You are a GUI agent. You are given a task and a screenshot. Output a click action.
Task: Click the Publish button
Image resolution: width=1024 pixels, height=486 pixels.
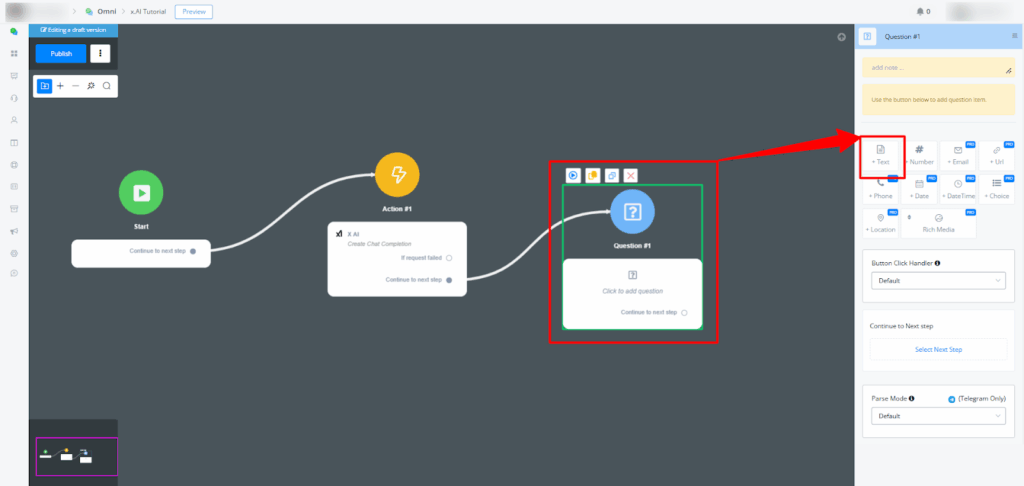pos(61,53)
